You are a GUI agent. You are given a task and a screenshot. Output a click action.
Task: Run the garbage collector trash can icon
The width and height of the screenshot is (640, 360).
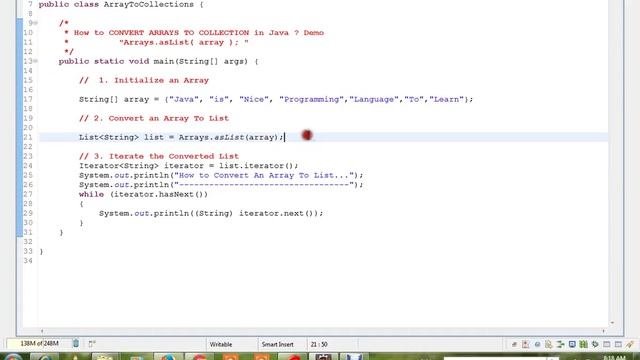[76, 343]
